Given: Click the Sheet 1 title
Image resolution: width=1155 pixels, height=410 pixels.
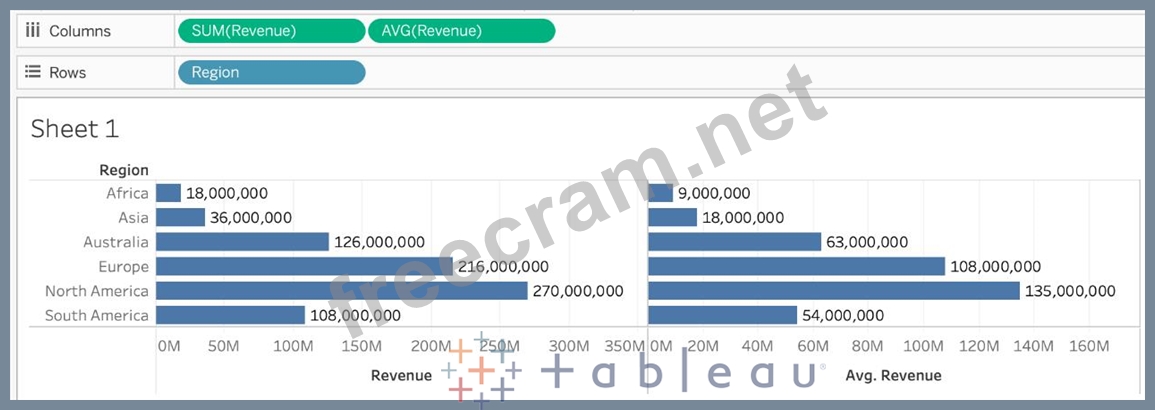Looking at the screenshot, I should pos(65,128).
